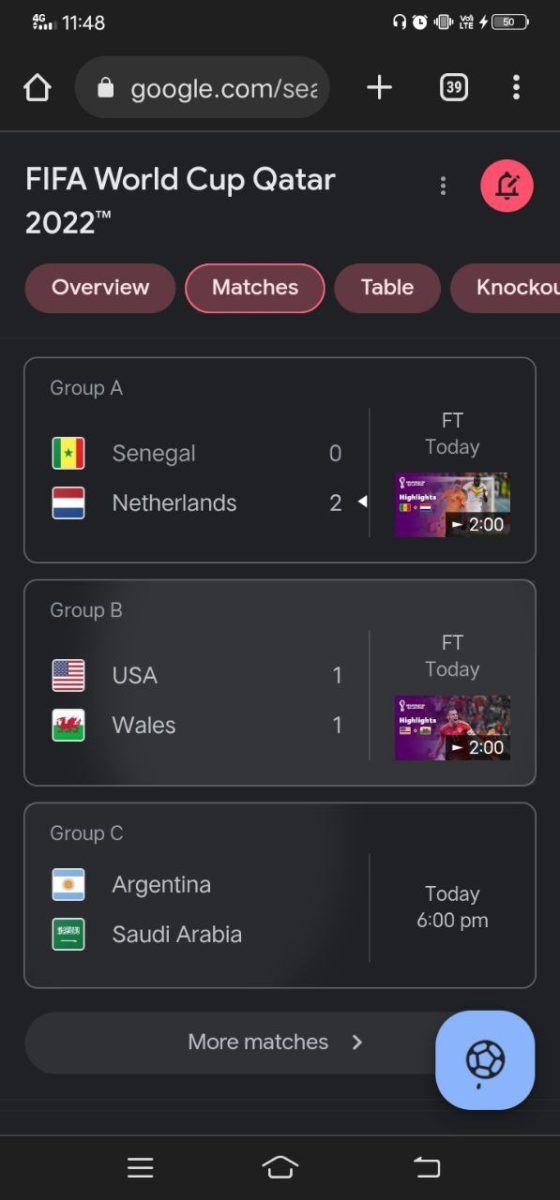560x1200 pixels.
Task: Tap the browser home icon
Action: coord(37,88)
